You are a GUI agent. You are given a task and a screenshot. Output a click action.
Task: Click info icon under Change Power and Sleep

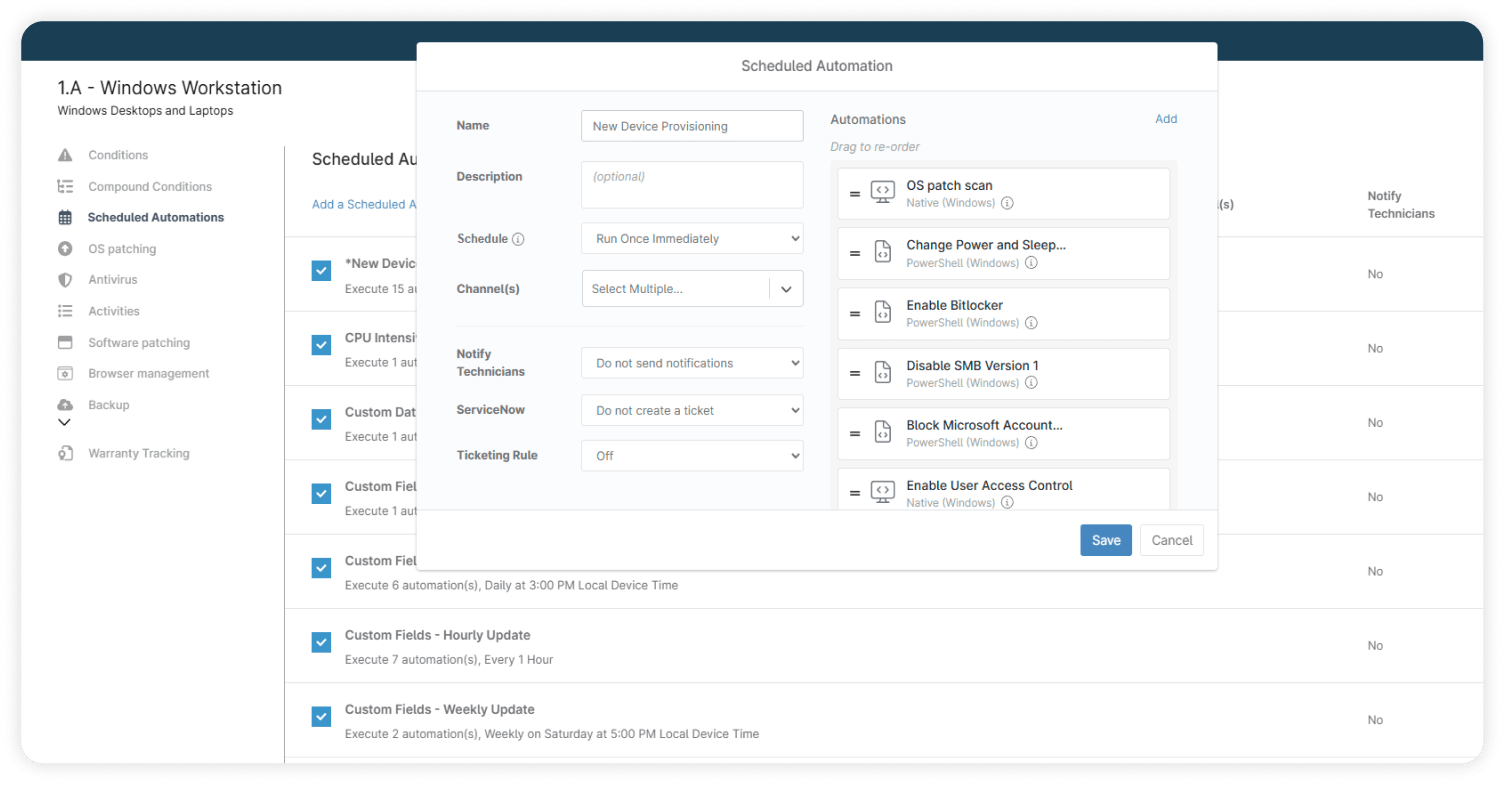1031,263
